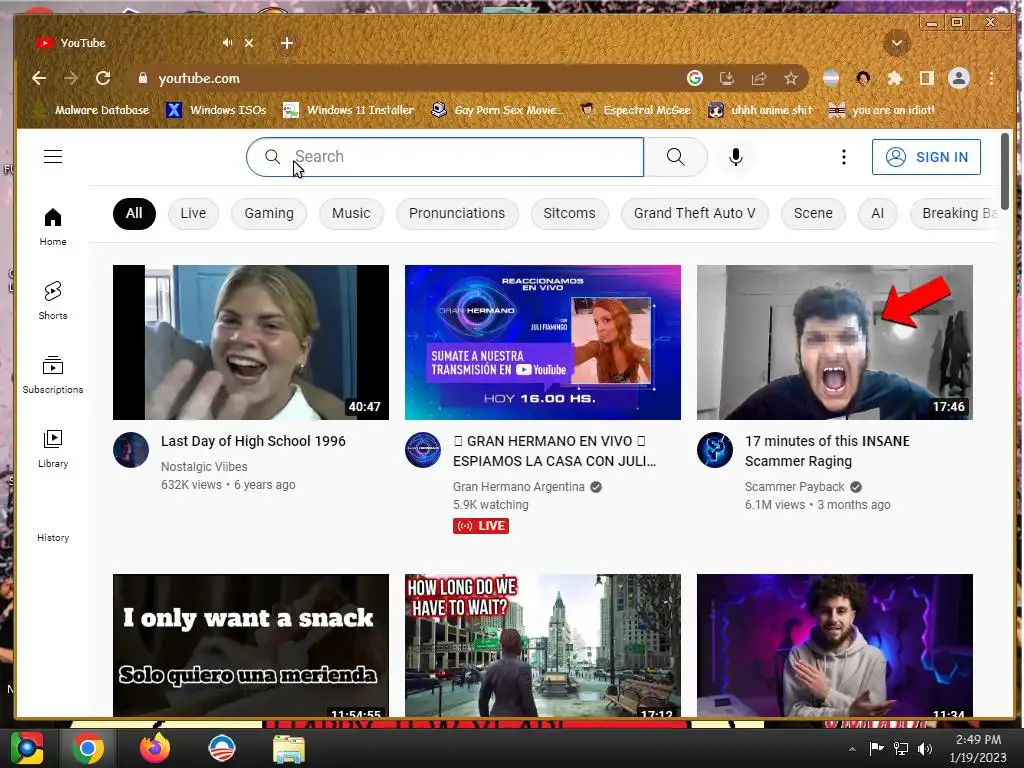1024x768 pixels.
Task: Focus the YouTube Search field
Action: pyautogui.click(x=445, y=157)
